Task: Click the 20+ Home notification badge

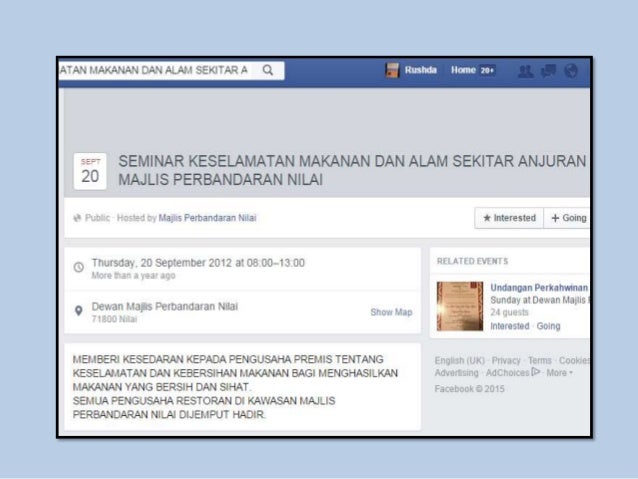Action: pyautogui.click(x=487, y=70)
